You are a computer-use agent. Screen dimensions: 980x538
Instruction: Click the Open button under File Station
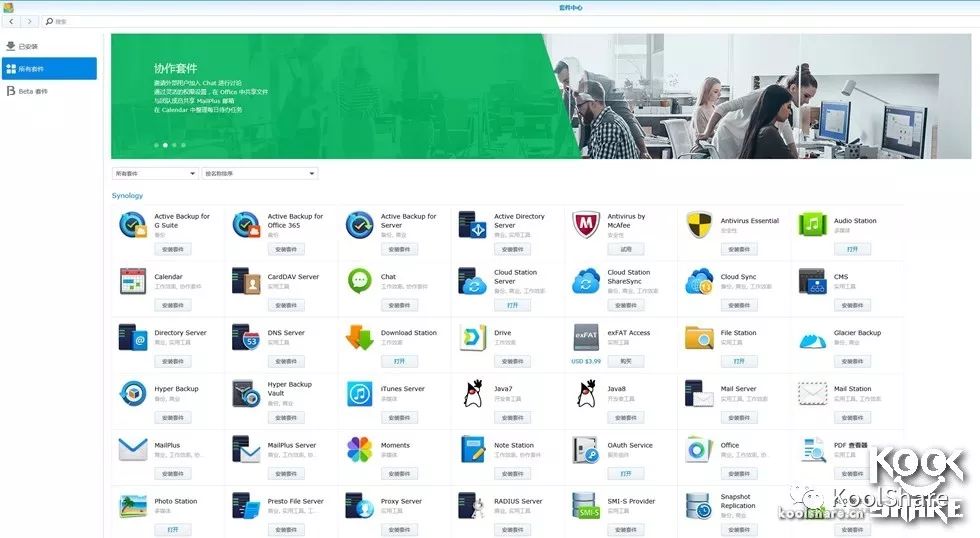(x=739, y=361)
